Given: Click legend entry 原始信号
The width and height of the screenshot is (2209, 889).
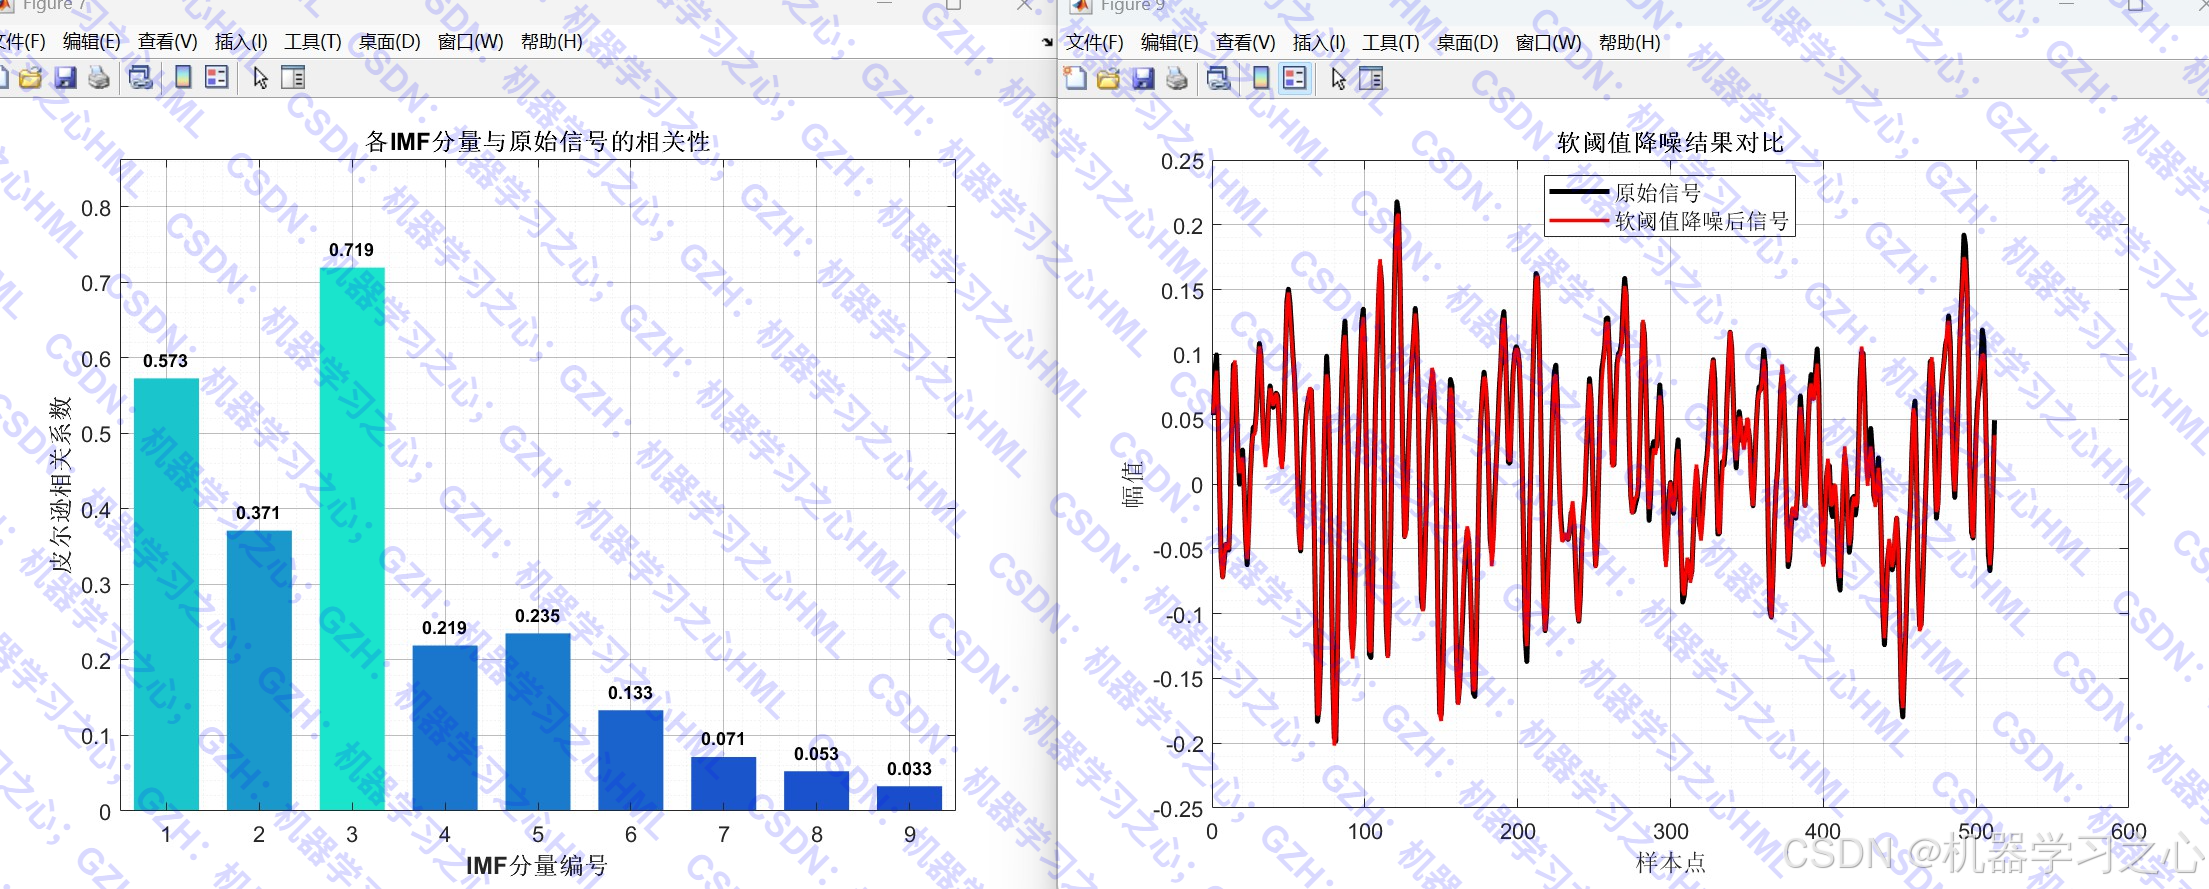Looking at the screenshot, I should 1657,192.
